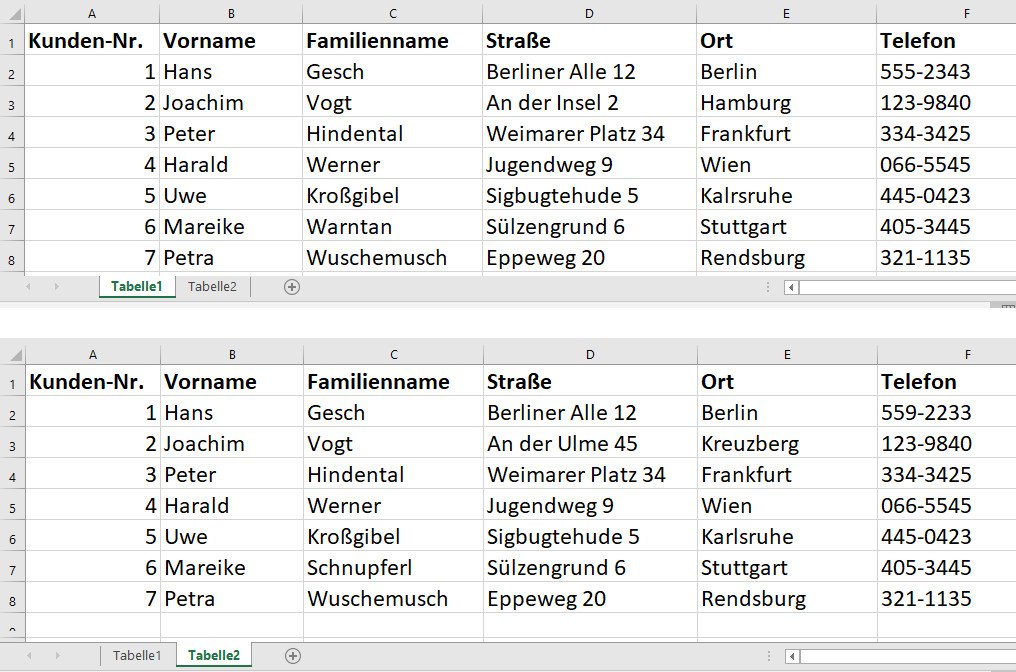Select row 5 header in the top sheet
Image resolution: width=1016 pixels, height=672 pixels.
pos(12,164)
